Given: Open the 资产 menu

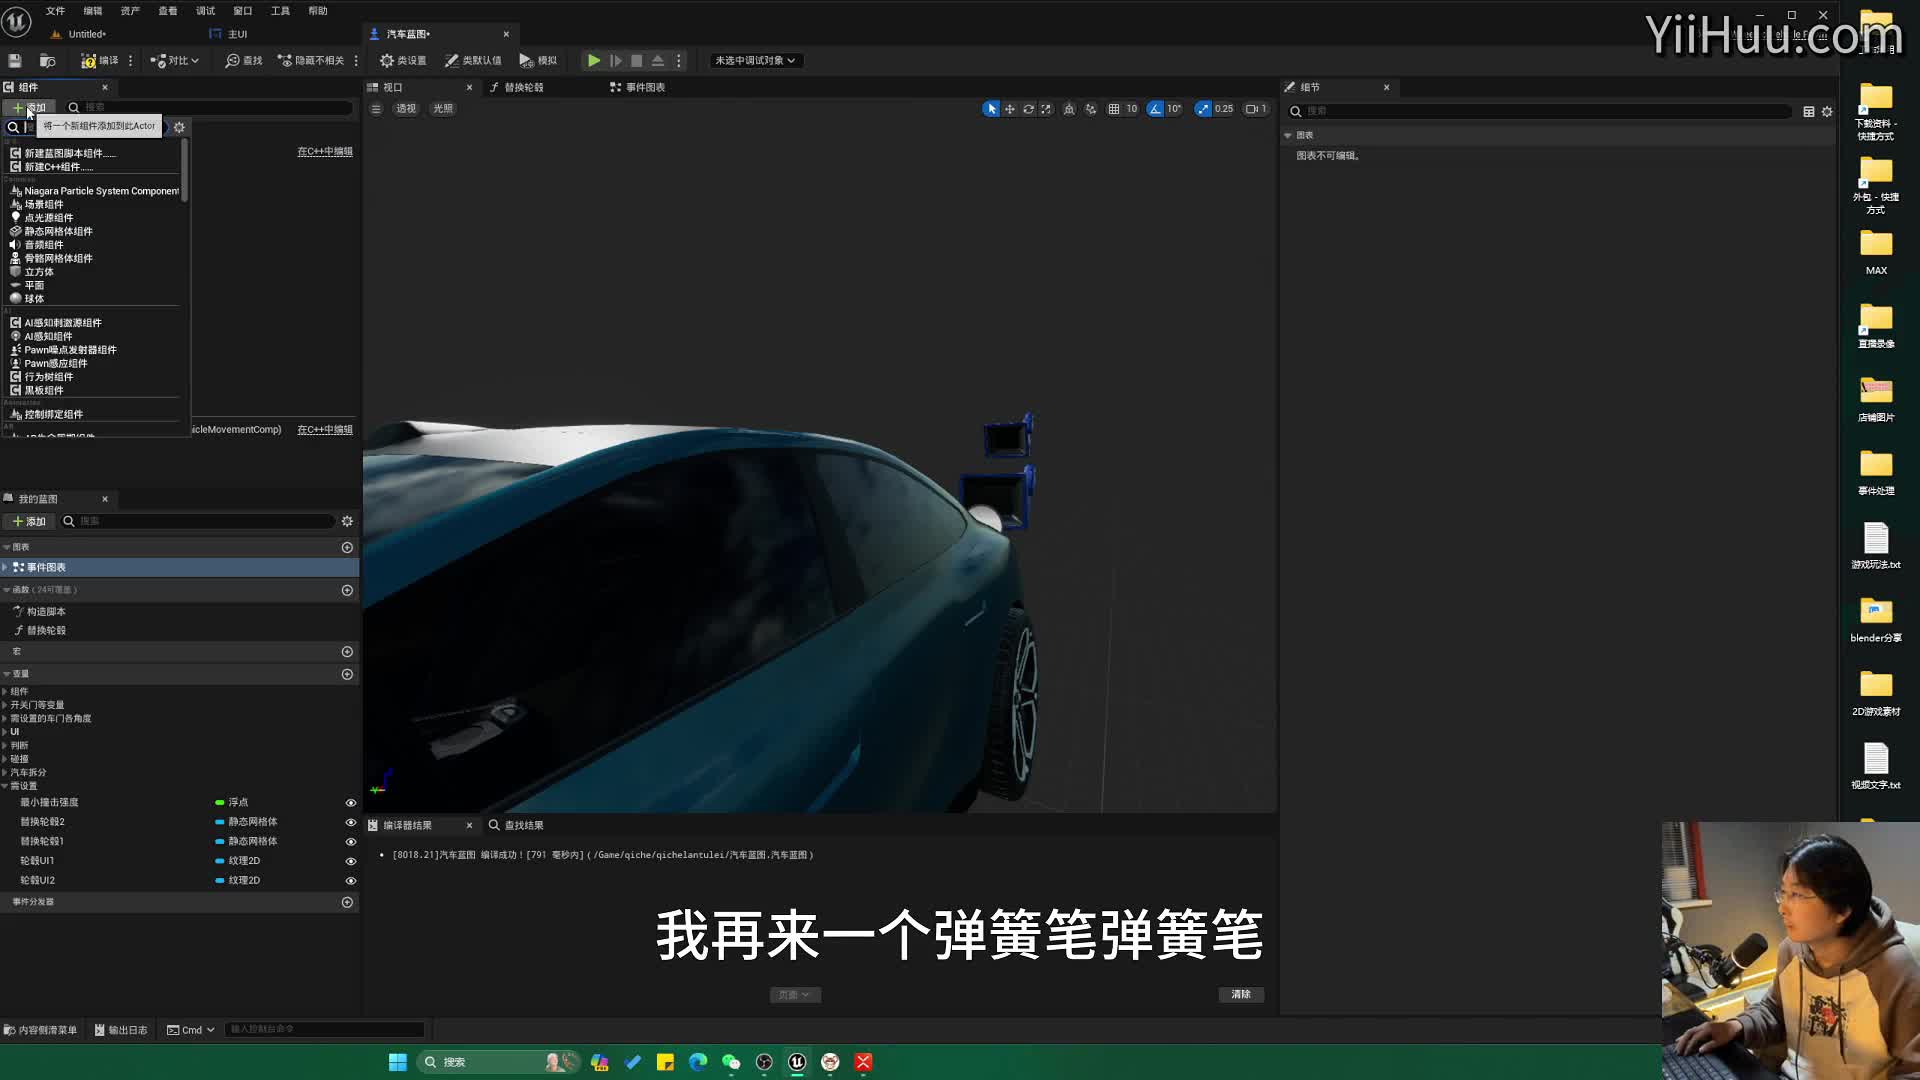Looking at the screenshot, I should 130,11.
